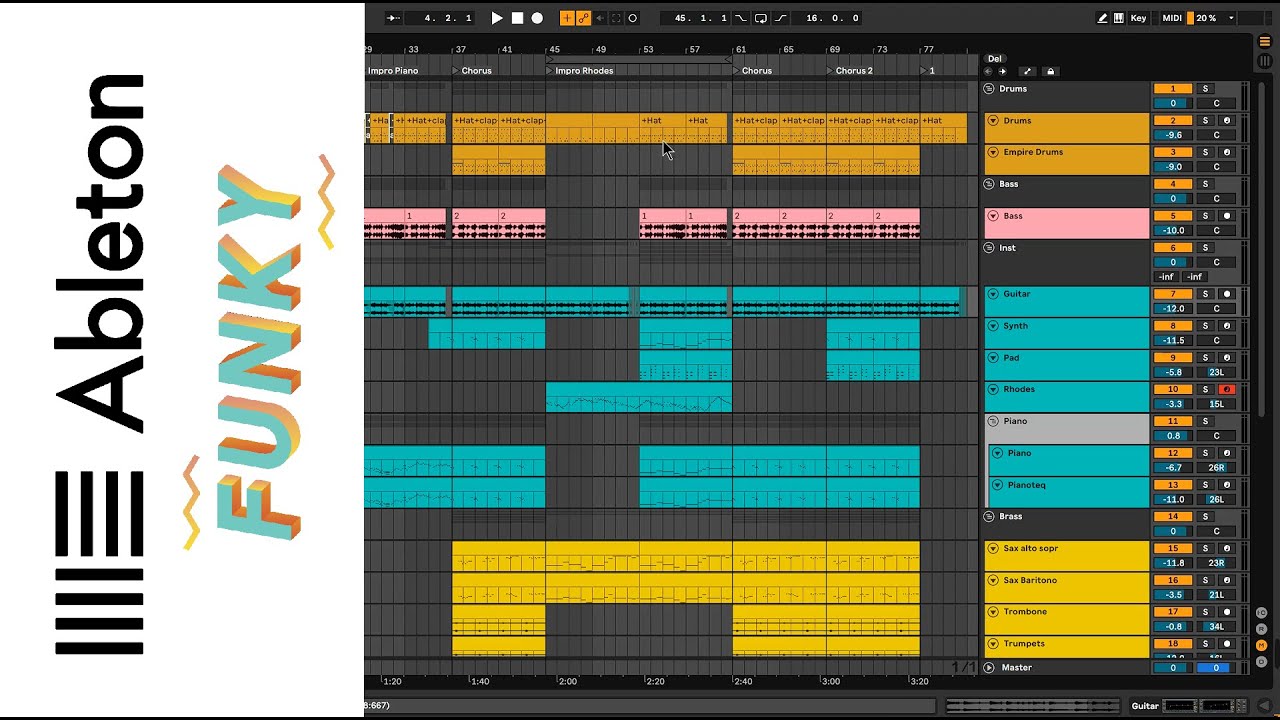Start playback with the Play button
The height and width of the screenshot is (720, 1280).
pos(497,18)
